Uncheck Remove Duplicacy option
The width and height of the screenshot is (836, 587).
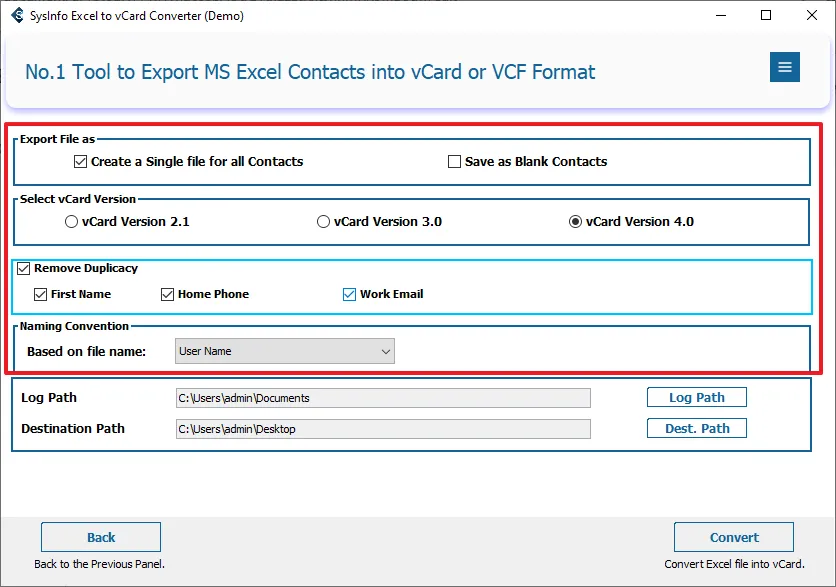point(24,268)
